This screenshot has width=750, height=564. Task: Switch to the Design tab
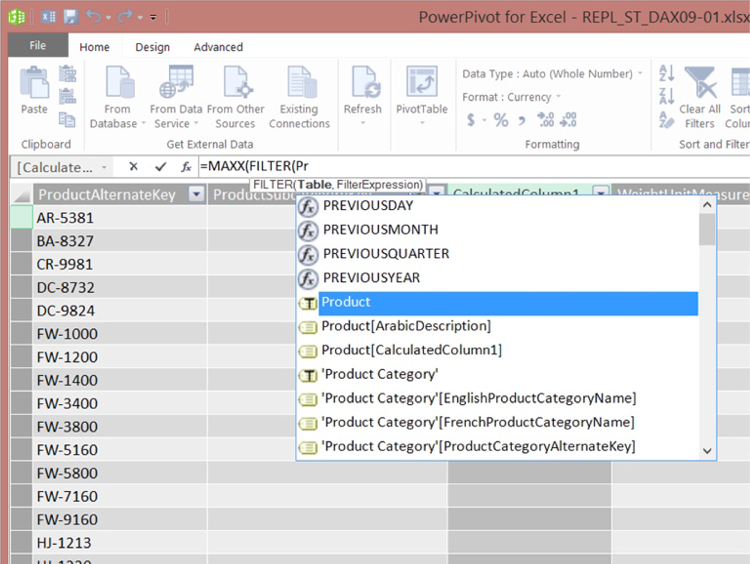(152, 47)
